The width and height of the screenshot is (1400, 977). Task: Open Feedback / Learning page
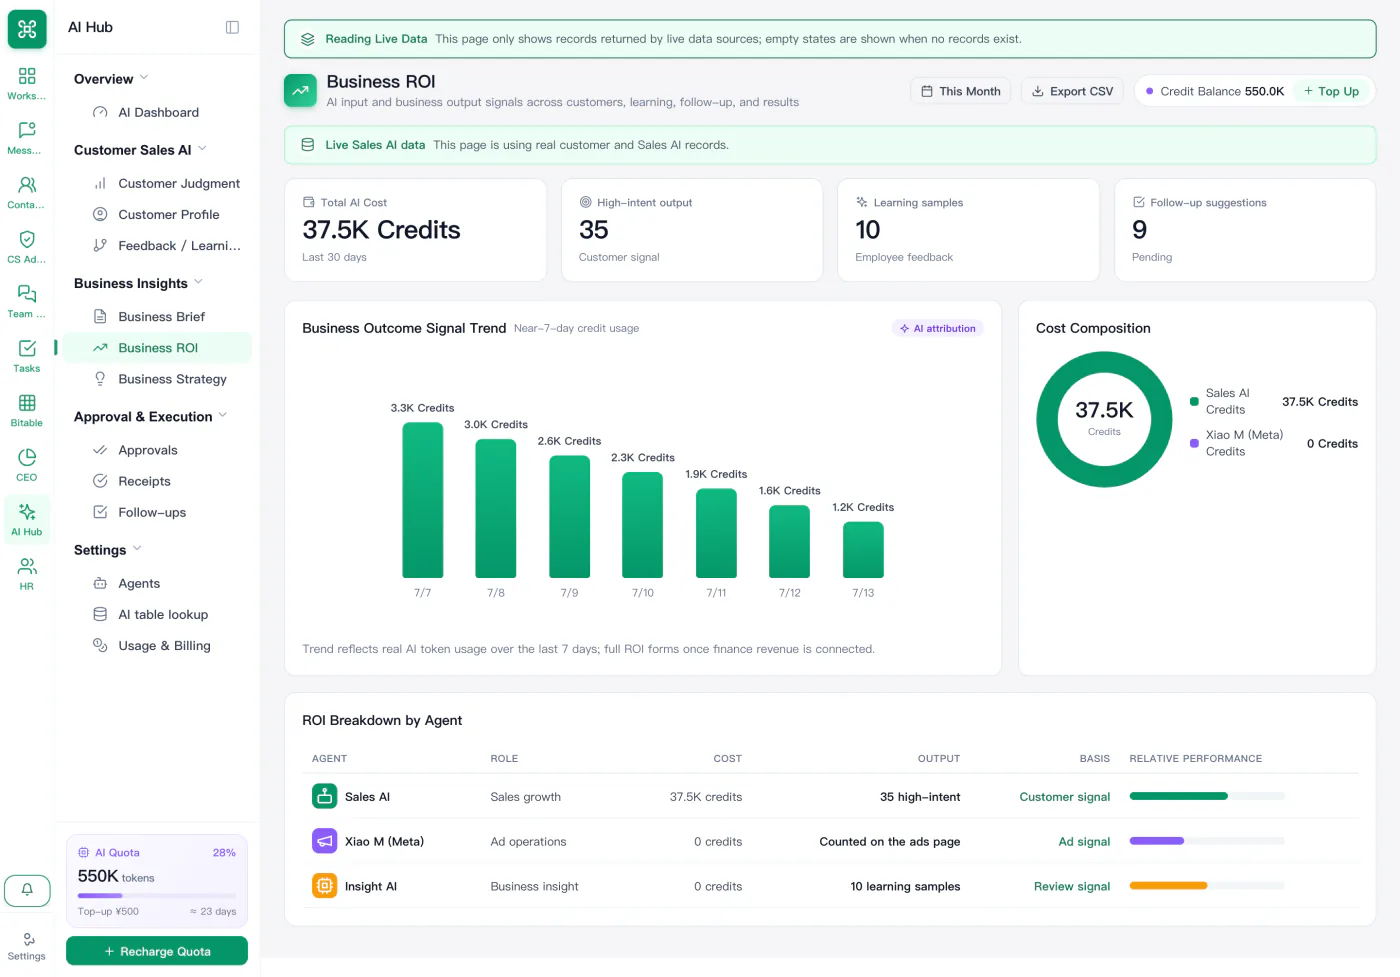[157, 246]
